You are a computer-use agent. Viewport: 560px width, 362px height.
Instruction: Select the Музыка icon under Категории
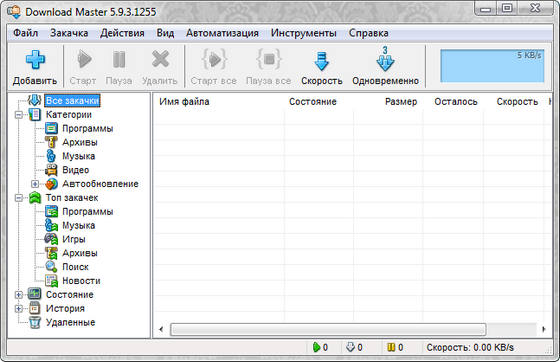[x=51, y=156]
